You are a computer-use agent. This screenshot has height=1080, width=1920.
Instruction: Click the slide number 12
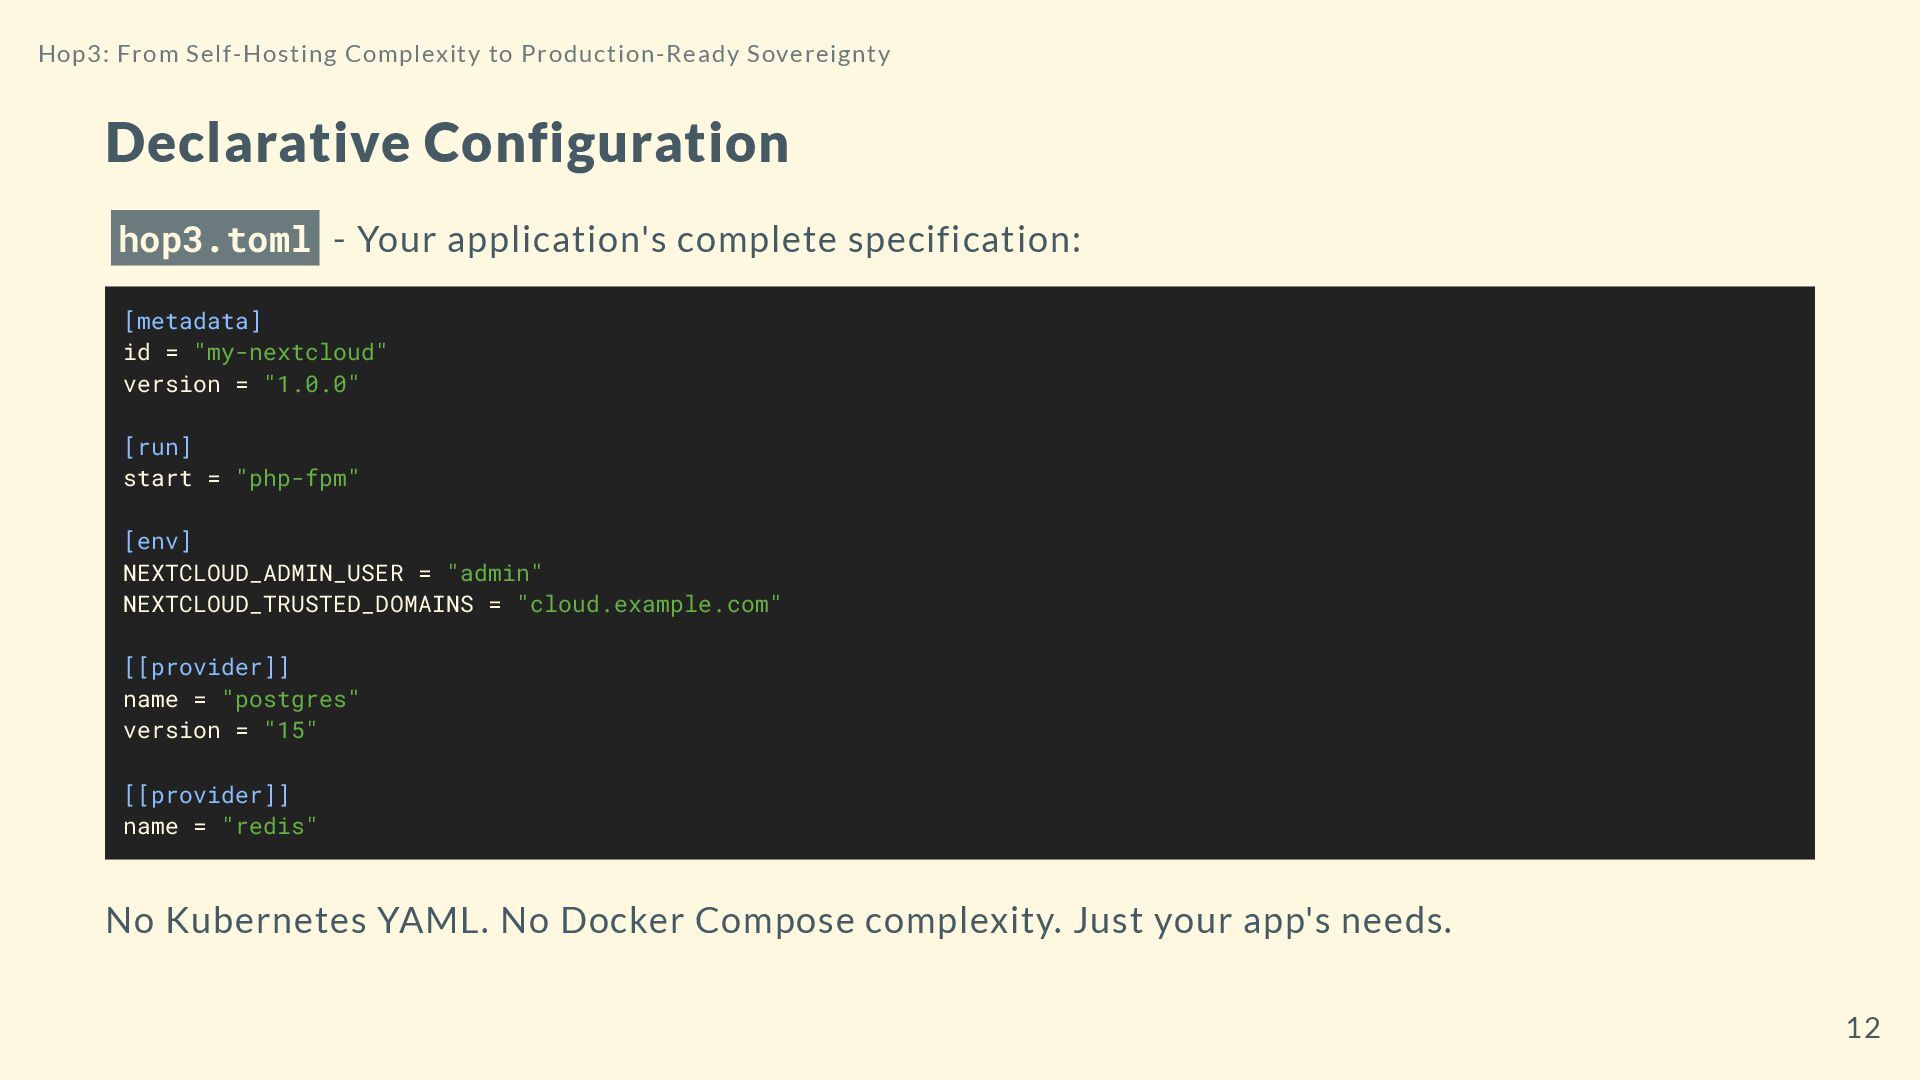[1862, 1028]
